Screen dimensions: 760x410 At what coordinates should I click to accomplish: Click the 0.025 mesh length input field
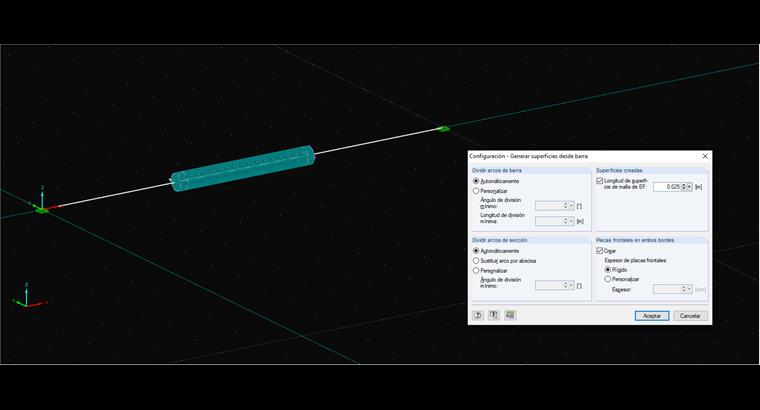pos(667,187)
